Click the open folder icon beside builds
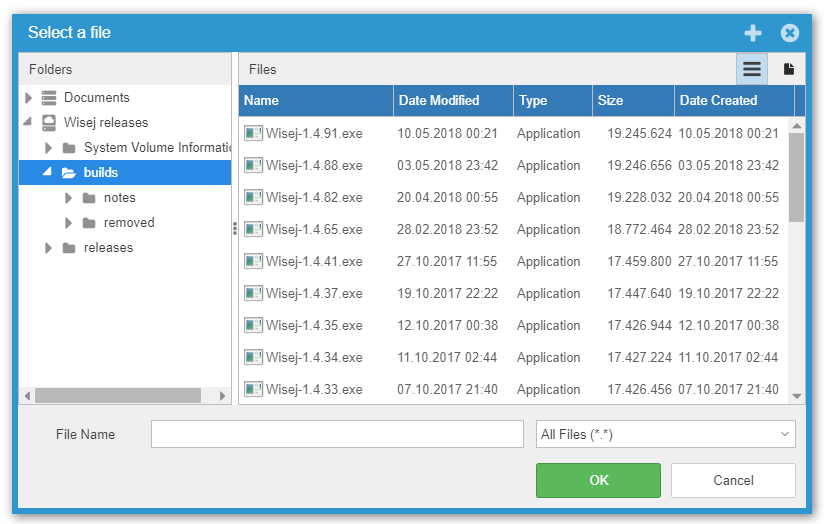Viewport: 830px width, 524px height. (69, 173)
